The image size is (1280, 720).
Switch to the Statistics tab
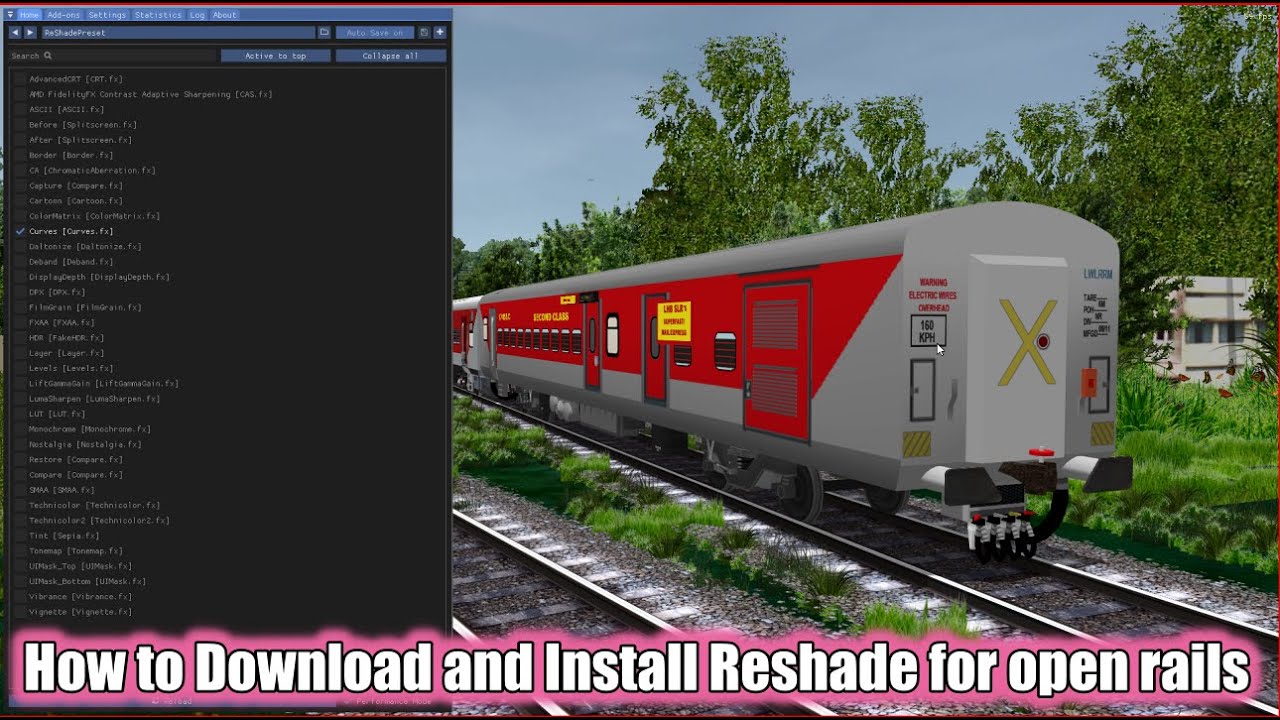(x=158, y=15)
